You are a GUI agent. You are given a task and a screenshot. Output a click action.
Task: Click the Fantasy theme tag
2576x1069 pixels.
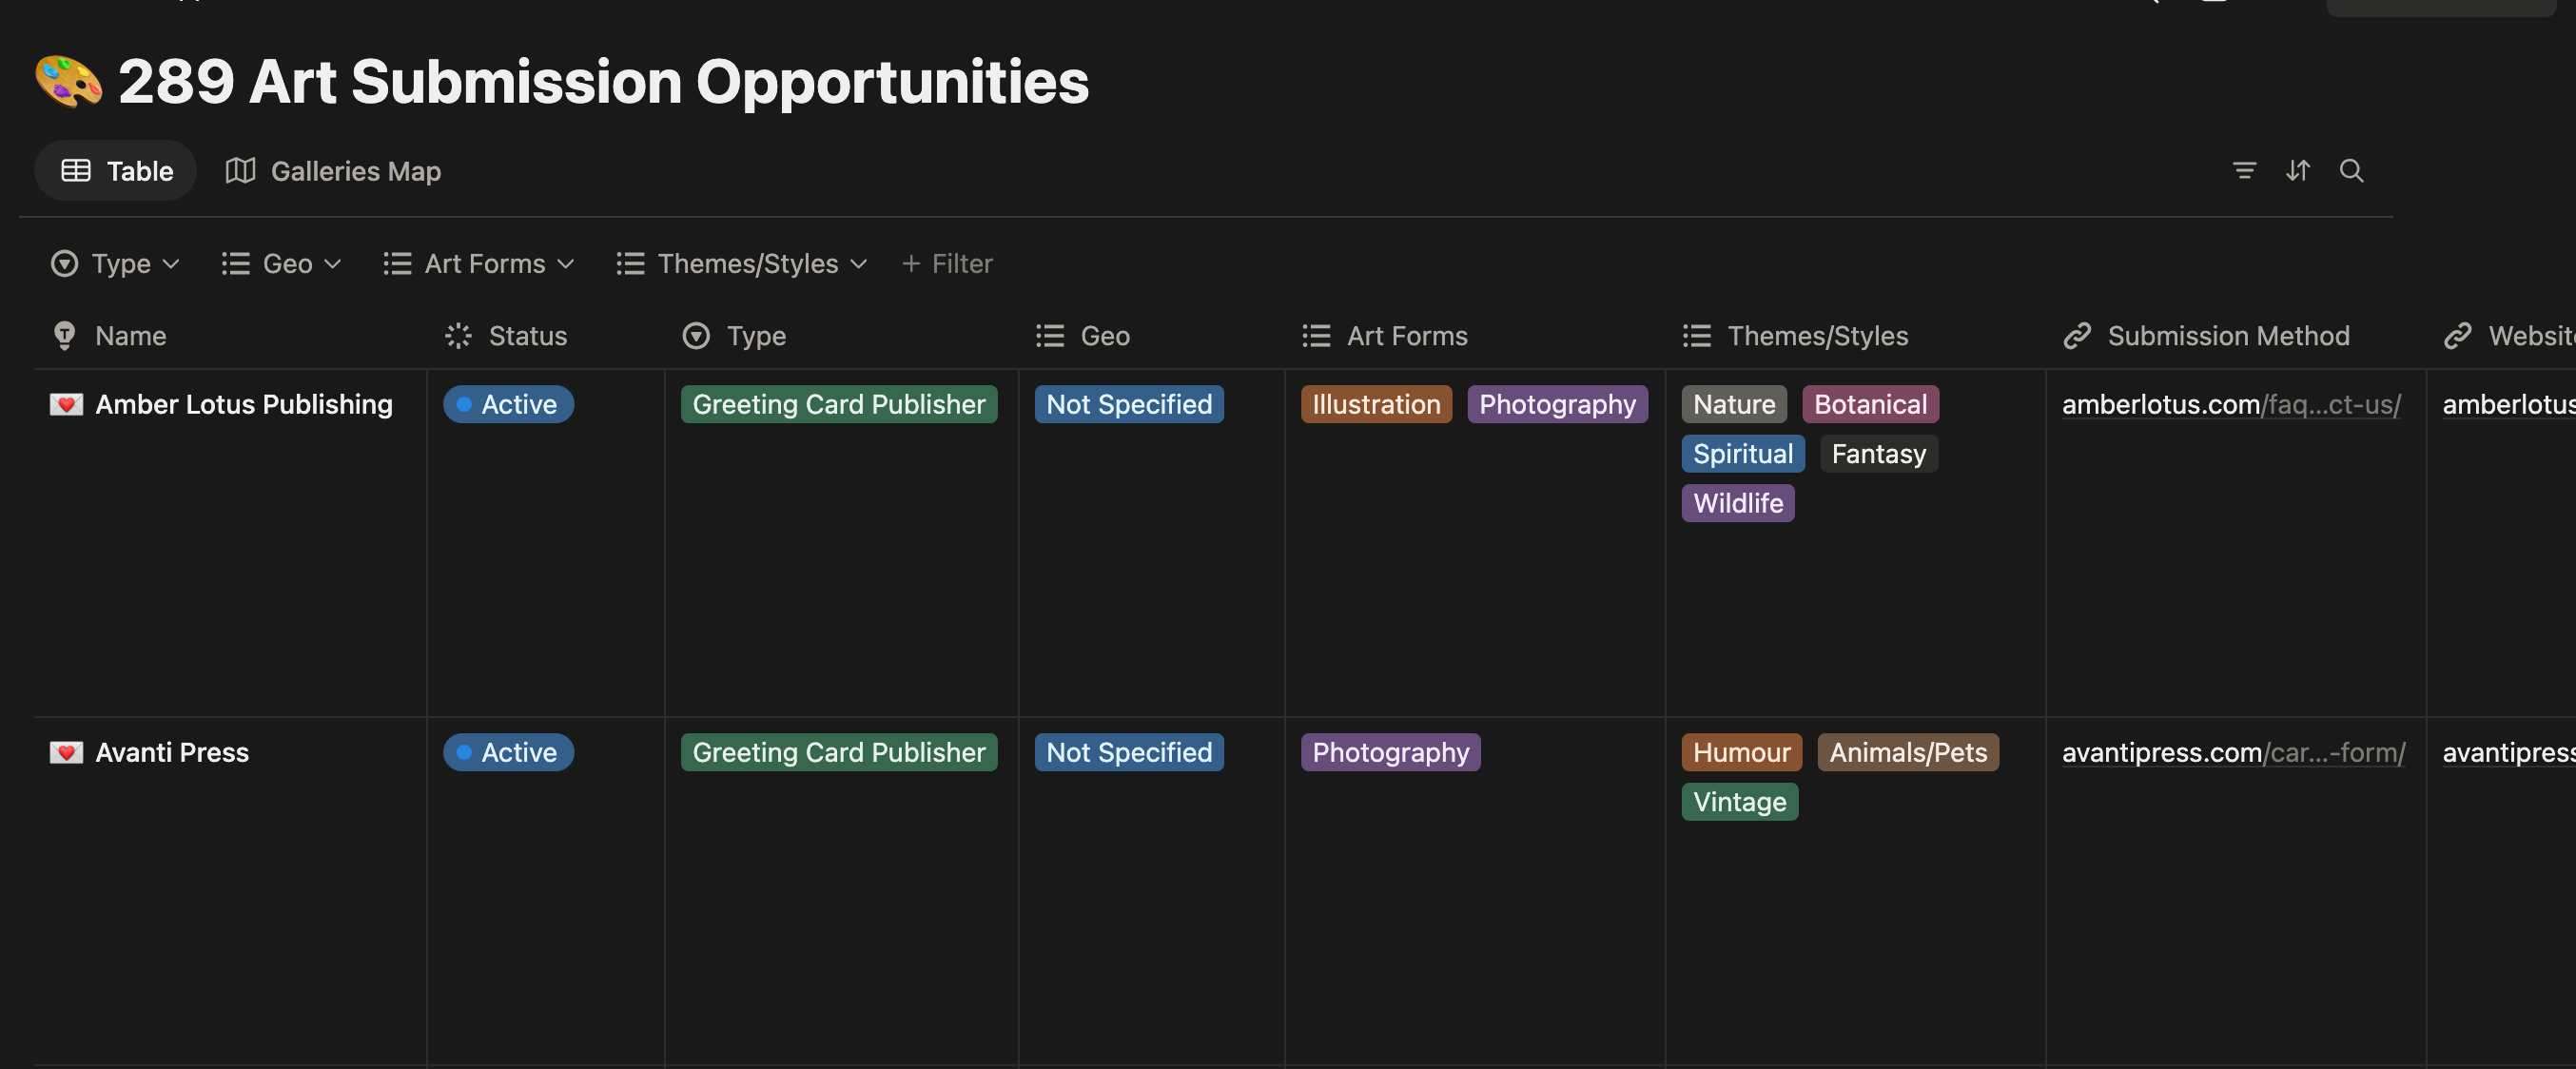1878,454
